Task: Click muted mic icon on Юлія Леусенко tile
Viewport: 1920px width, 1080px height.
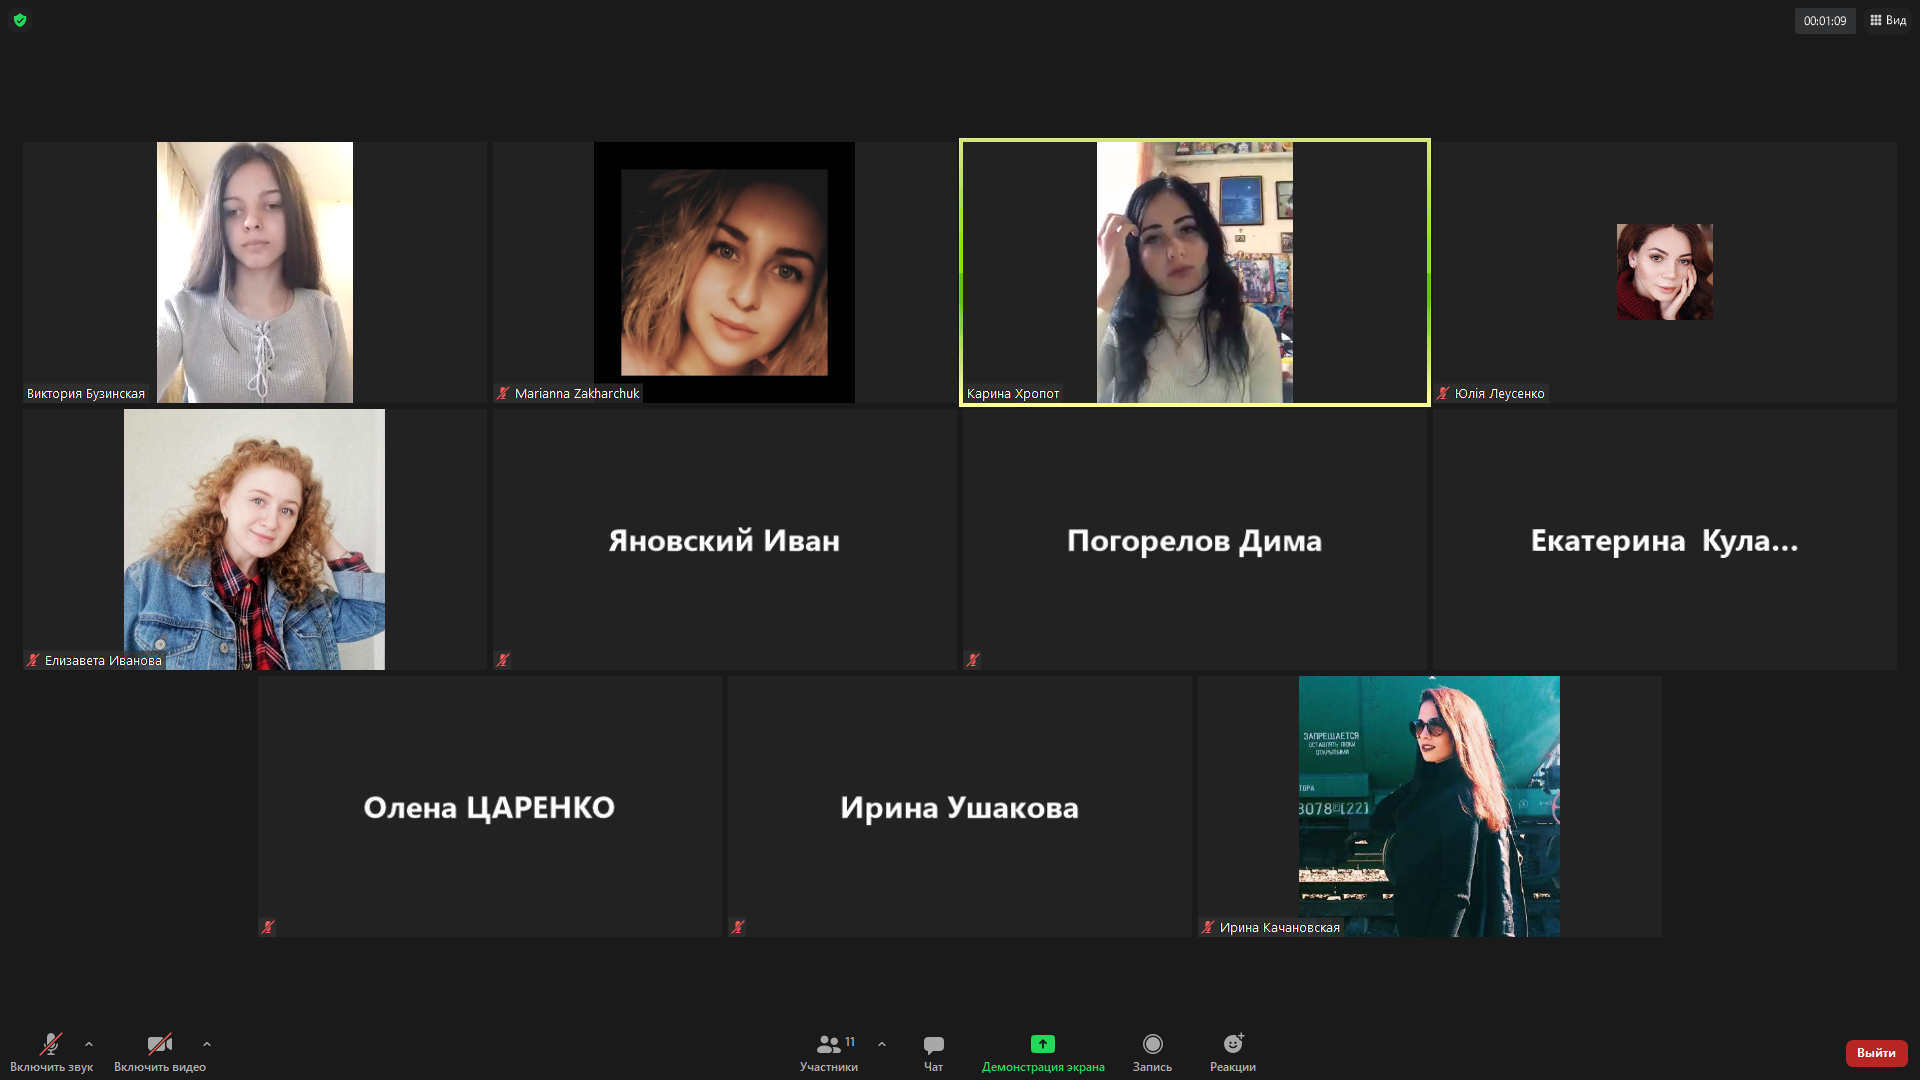Action: click(x=1443, y=394)
